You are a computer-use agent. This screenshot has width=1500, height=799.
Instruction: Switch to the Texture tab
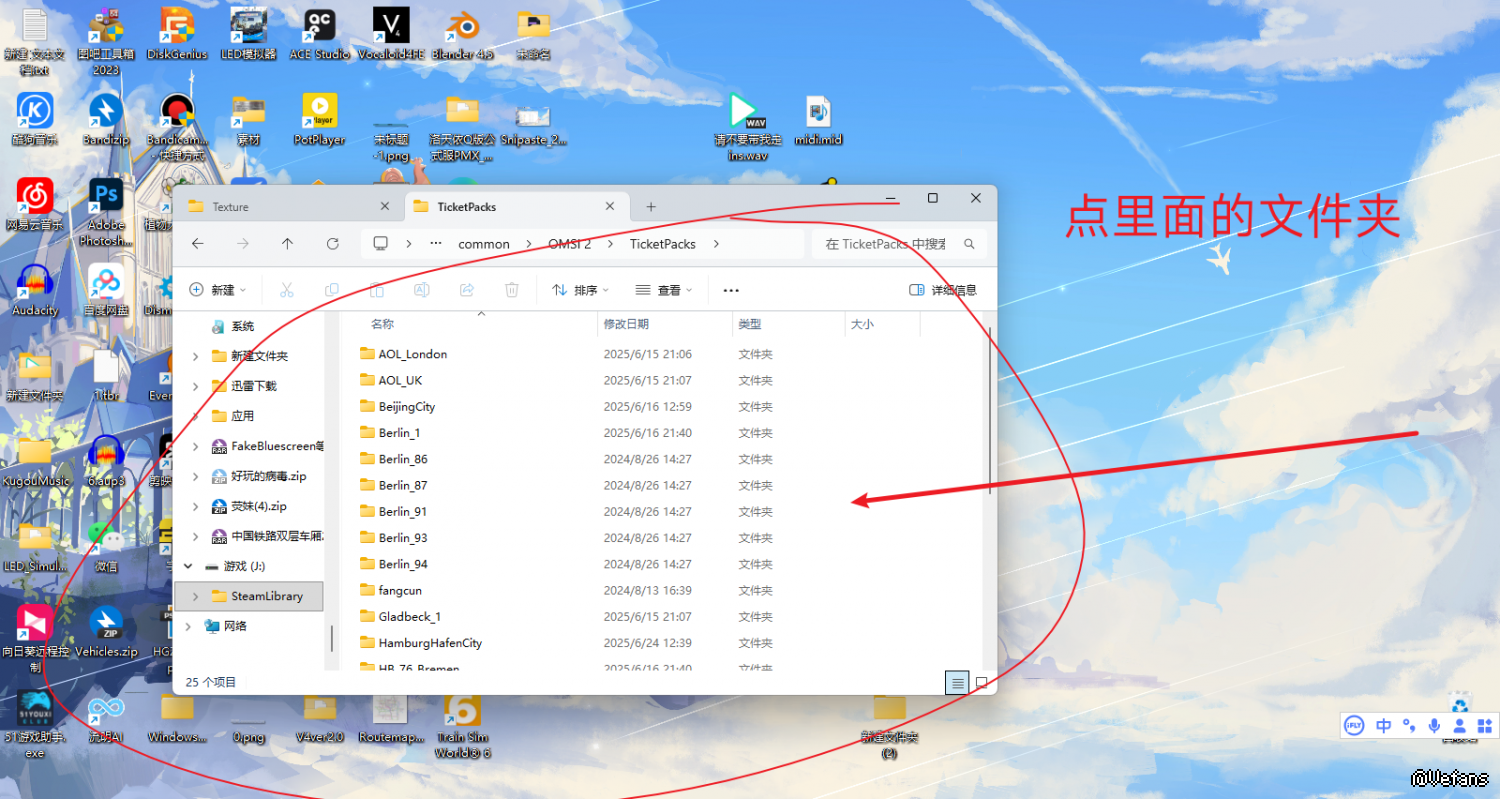coord(289,207)
